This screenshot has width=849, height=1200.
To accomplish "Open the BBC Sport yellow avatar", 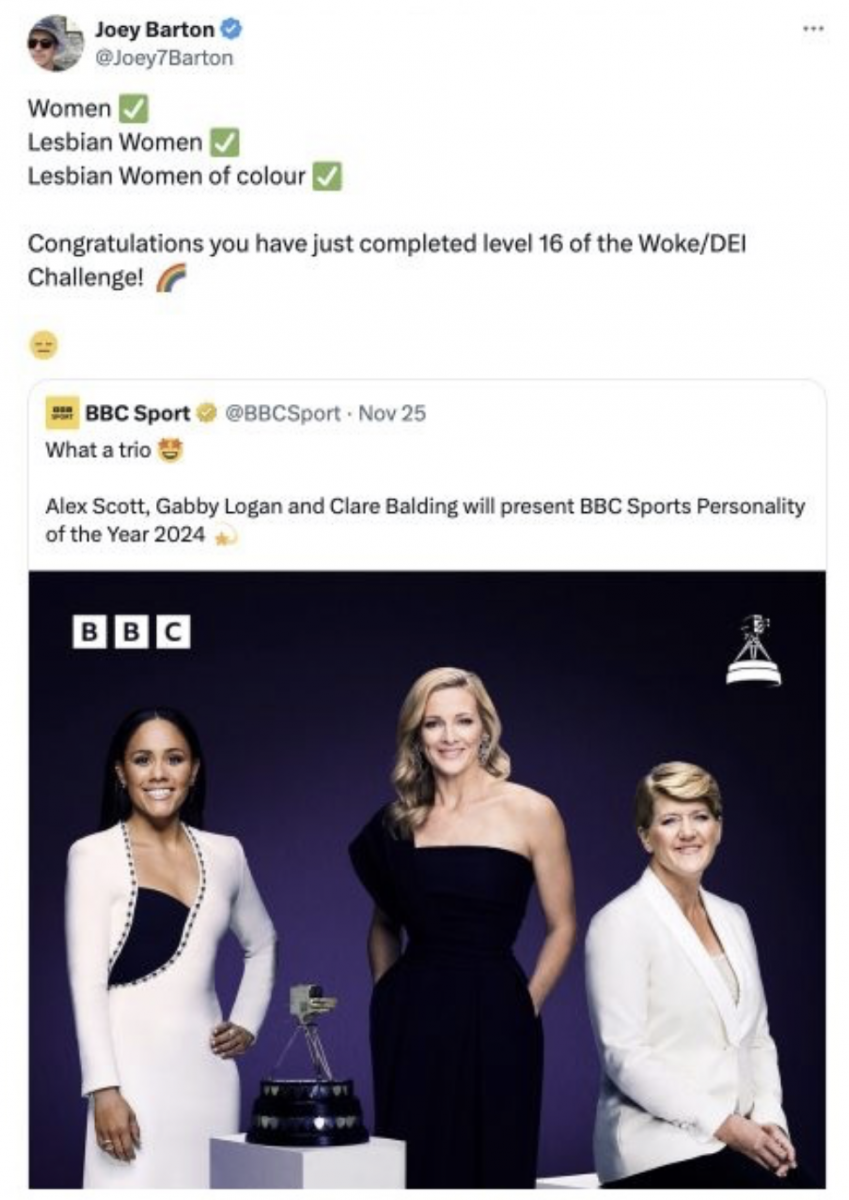I will (62, 413).
